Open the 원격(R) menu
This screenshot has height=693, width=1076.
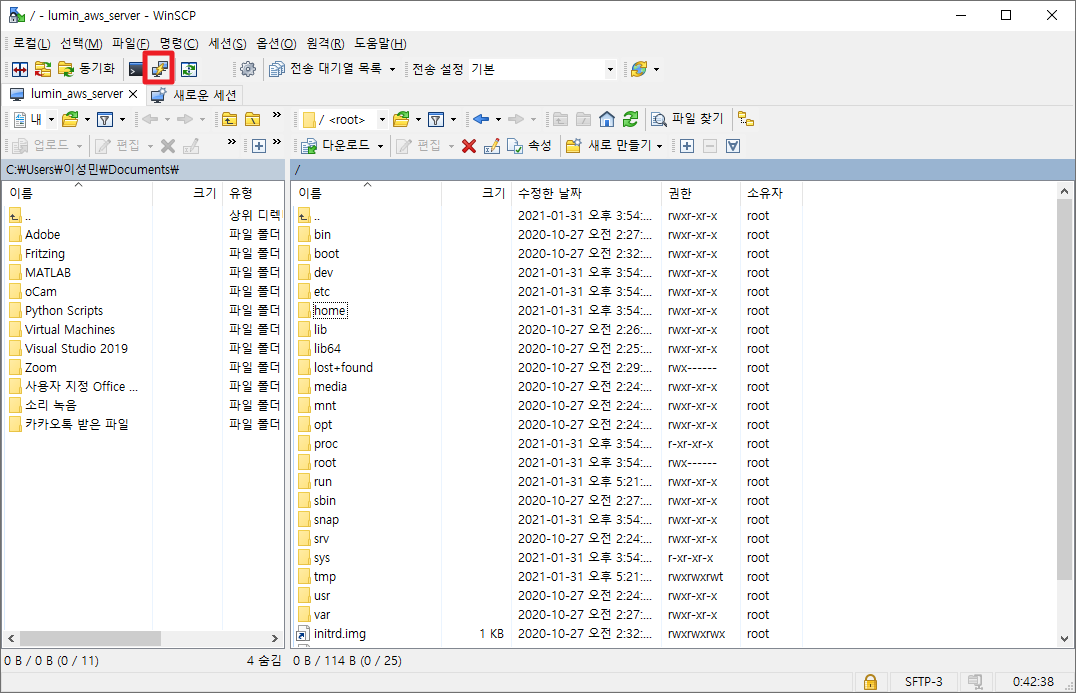(x=325, y=44)
